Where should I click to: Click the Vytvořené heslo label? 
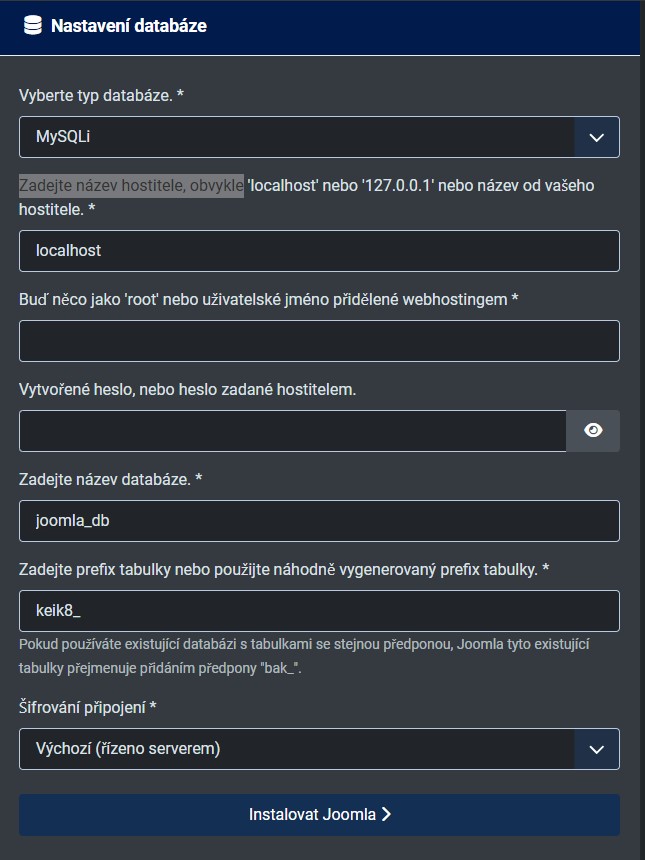click(187, 389)
